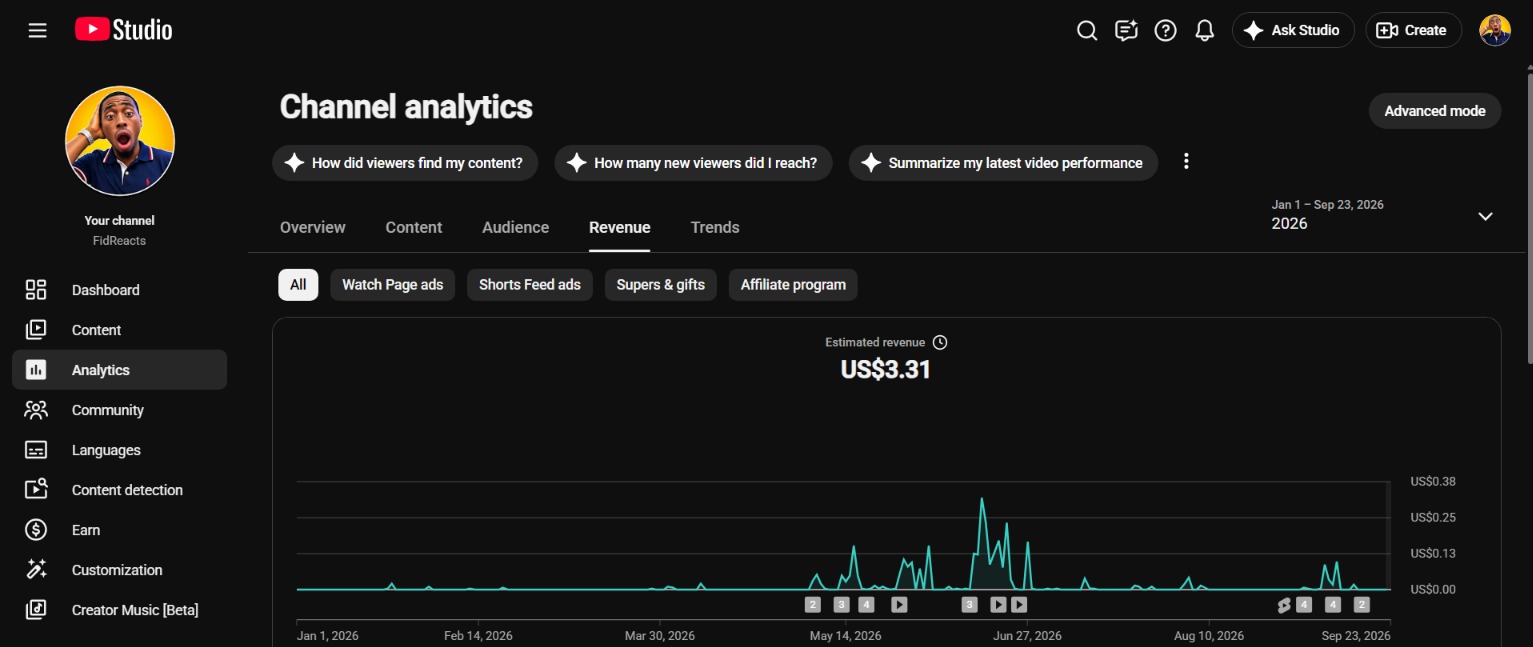Open Analytics in the sidebar
This screenshot has height=647, width=1533.
click(x=120, y=370)
